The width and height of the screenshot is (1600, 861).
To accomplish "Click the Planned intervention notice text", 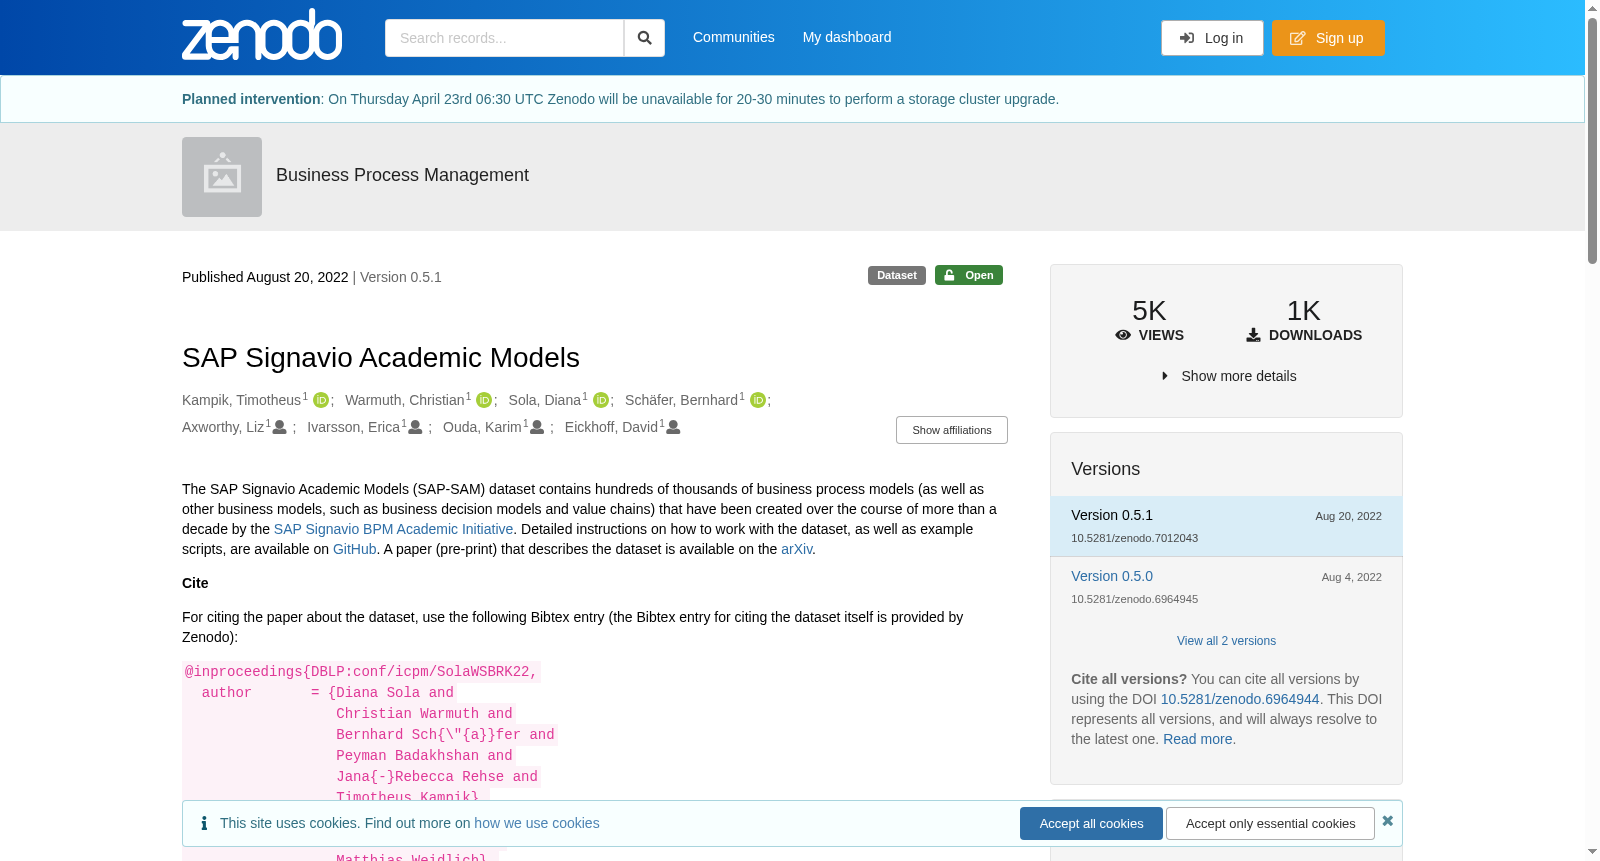I will 620,99.
